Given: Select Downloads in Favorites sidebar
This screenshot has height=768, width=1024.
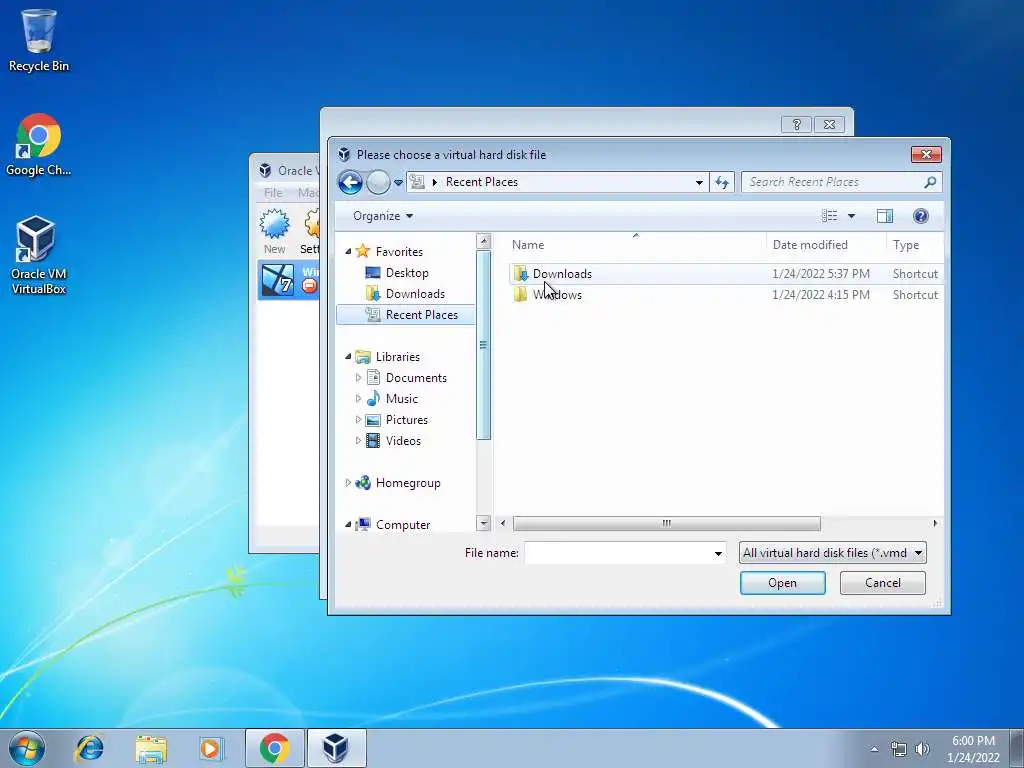Looking at the screenshot, I should tap(415, 294).
